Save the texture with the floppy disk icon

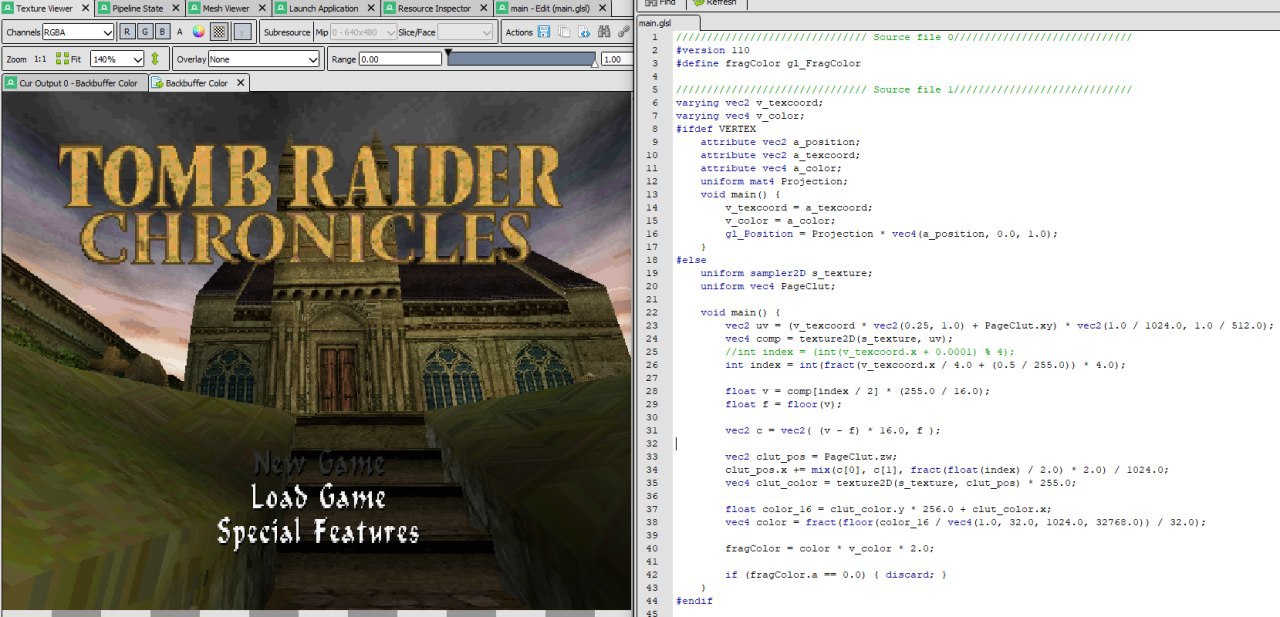[x=544, y=32]
